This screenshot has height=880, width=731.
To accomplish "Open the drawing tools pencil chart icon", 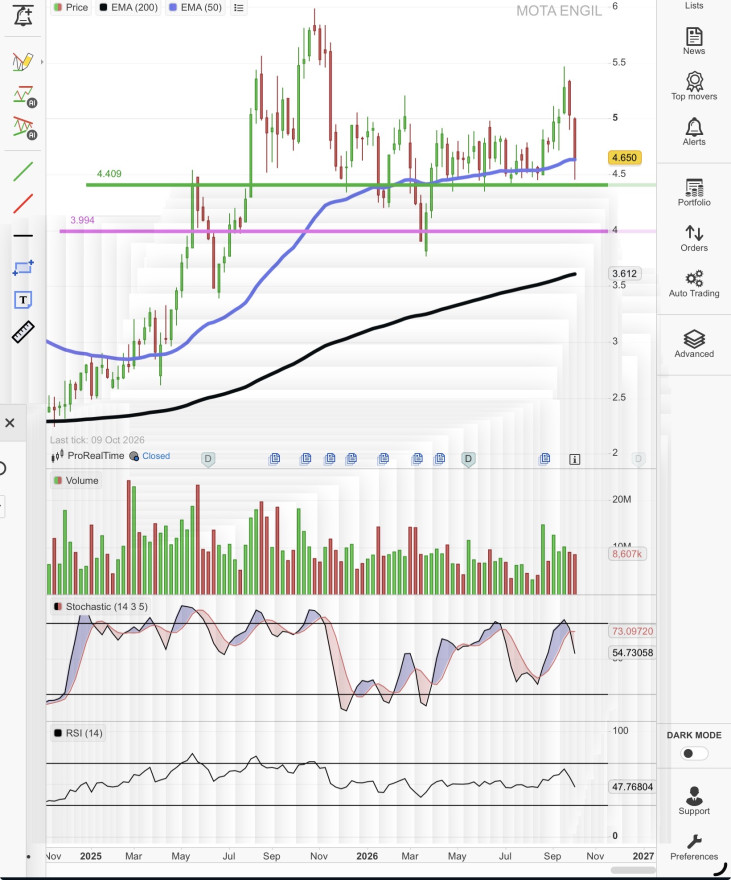I will pyautogui.click(x=23, y=61).
